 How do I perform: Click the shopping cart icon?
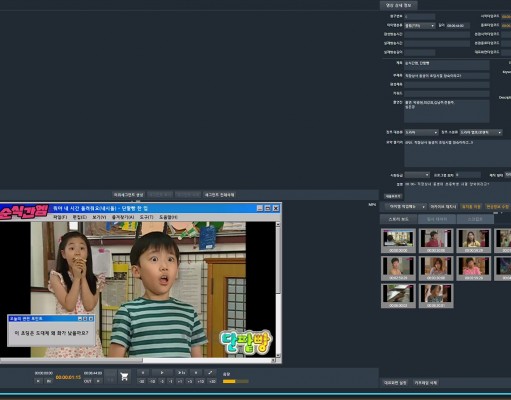point(125,377)
